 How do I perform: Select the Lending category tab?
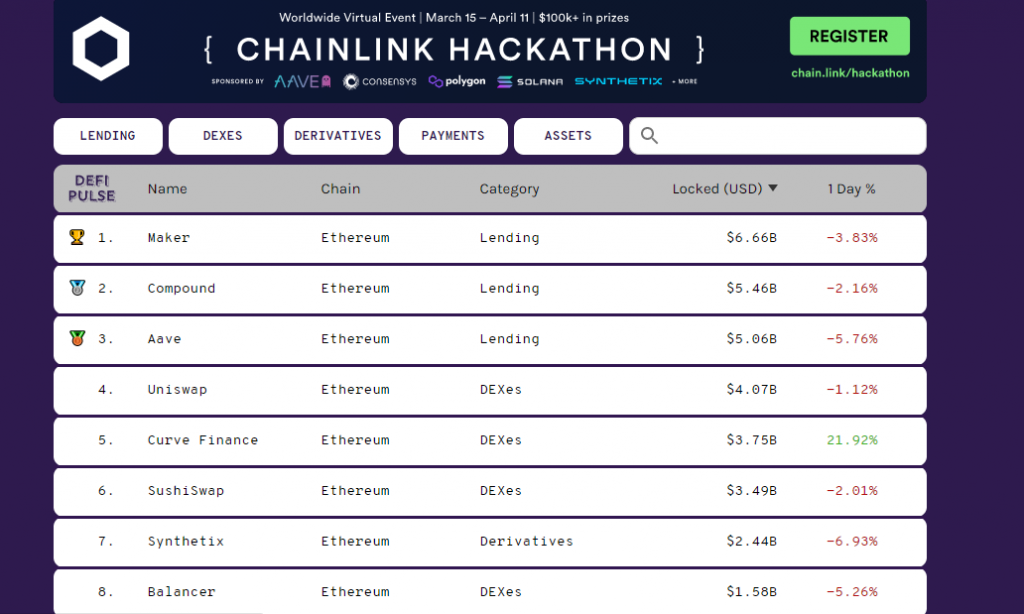tap(108, 136)
